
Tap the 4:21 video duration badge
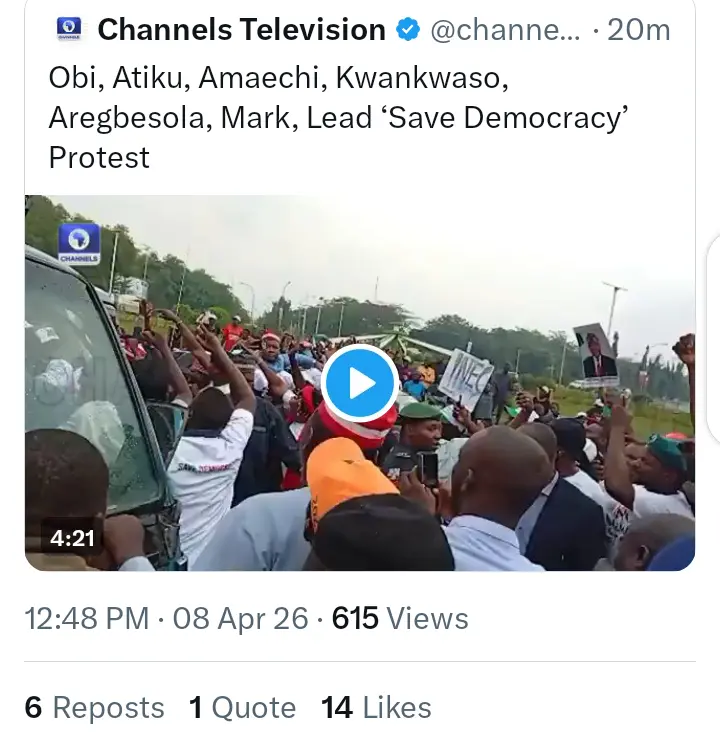click(72, 538)
